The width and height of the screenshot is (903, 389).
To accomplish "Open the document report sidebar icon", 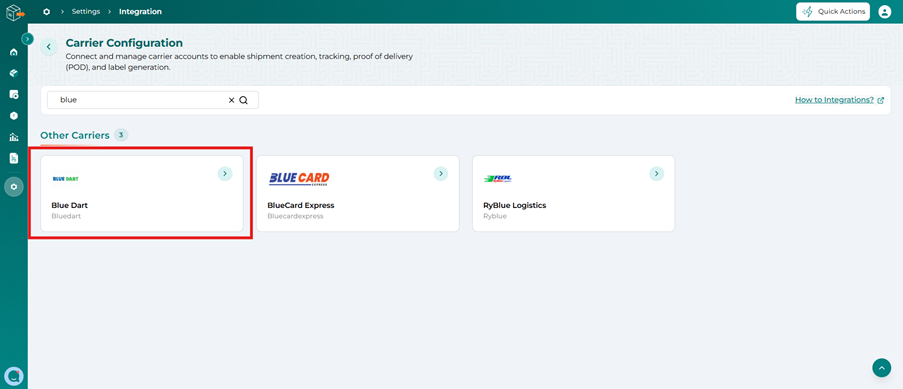I will (x=14, y=158).
